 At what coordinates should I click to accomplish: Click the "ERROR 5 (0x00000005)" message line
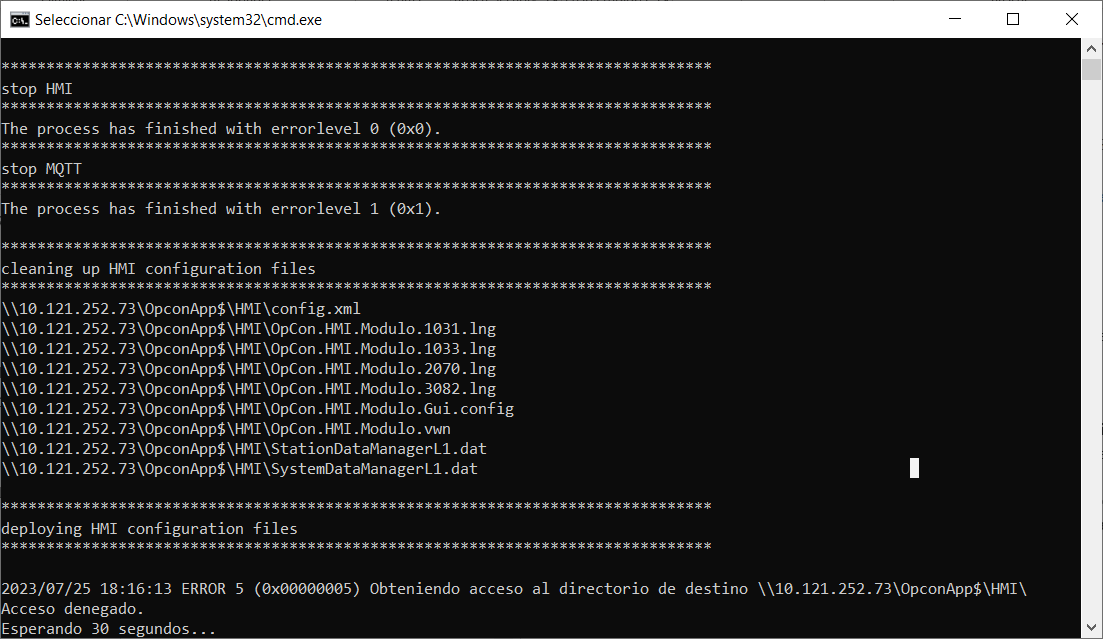(514, 589)
